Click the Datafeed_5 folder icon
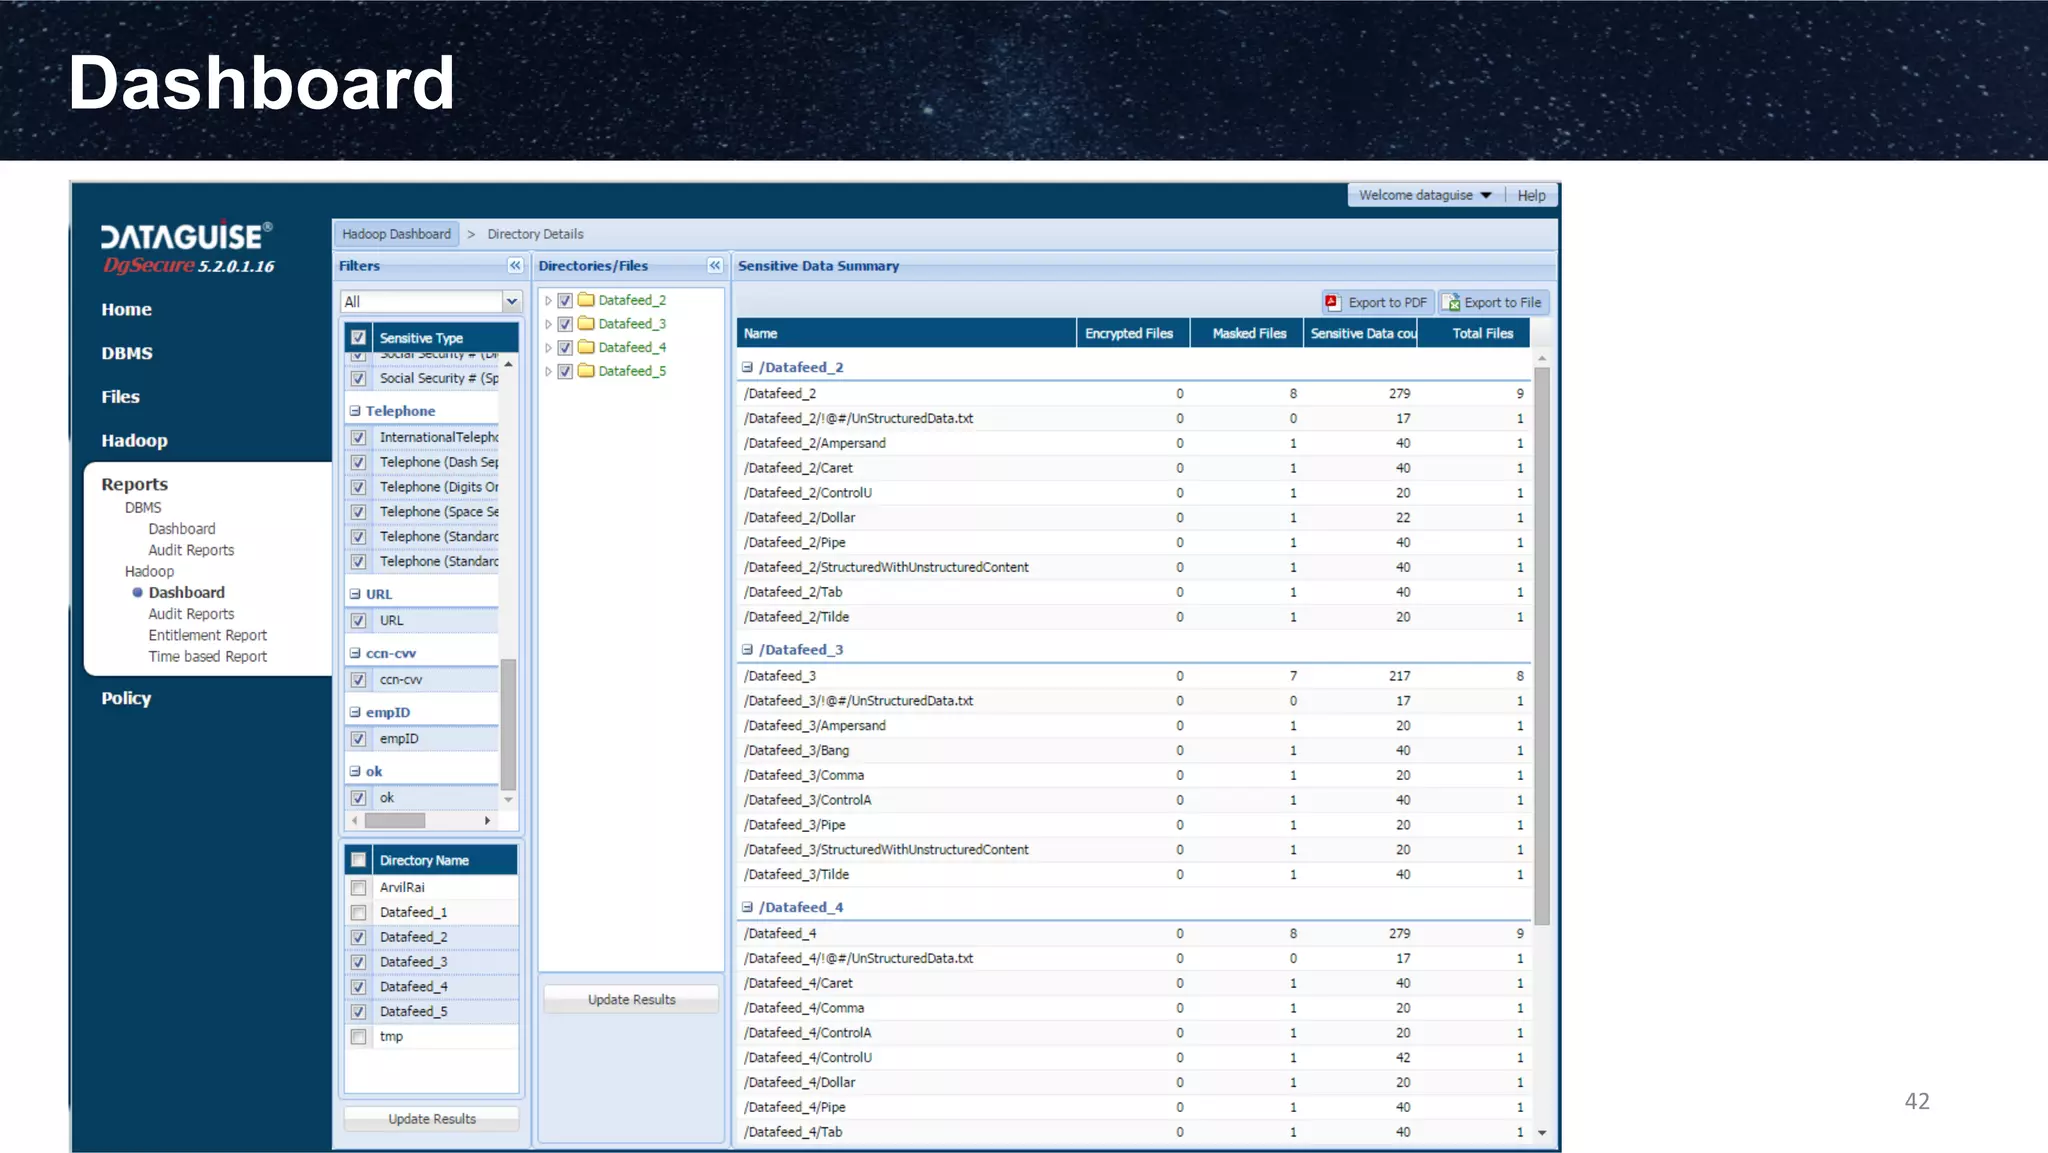 pos(587,371)
